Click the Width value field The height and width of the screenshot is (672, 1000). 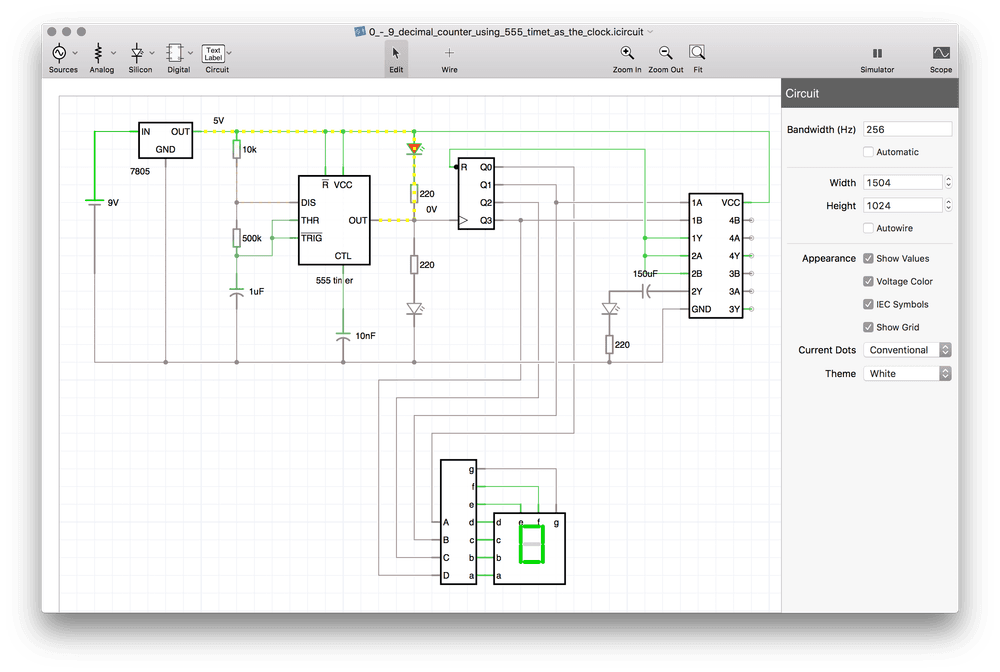[x=902, y=182]
